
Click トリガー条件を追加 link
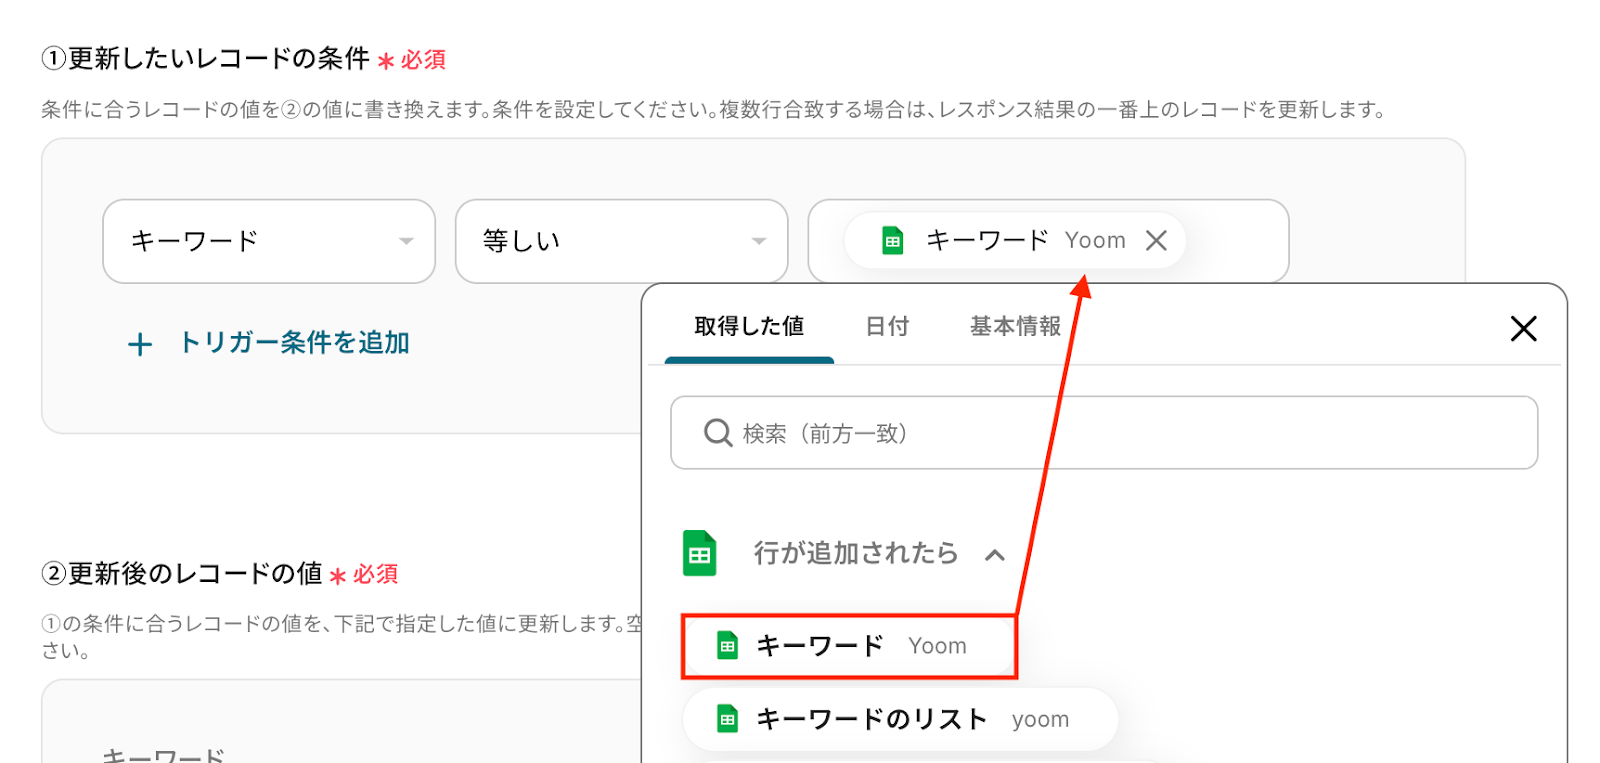tap(294, 343)
